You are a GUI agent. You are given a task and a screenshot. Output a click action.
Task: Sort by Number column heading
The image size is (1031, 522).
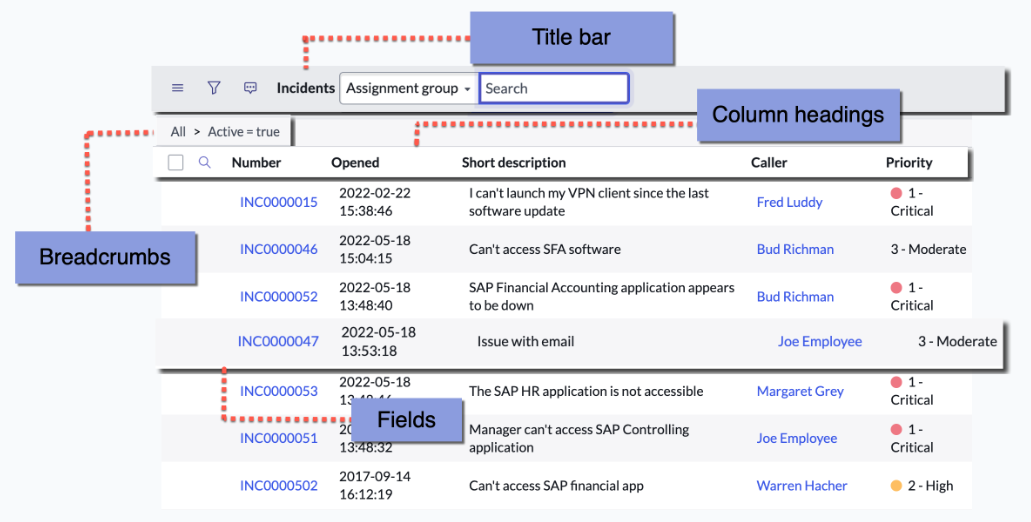(x=256, y=162)
